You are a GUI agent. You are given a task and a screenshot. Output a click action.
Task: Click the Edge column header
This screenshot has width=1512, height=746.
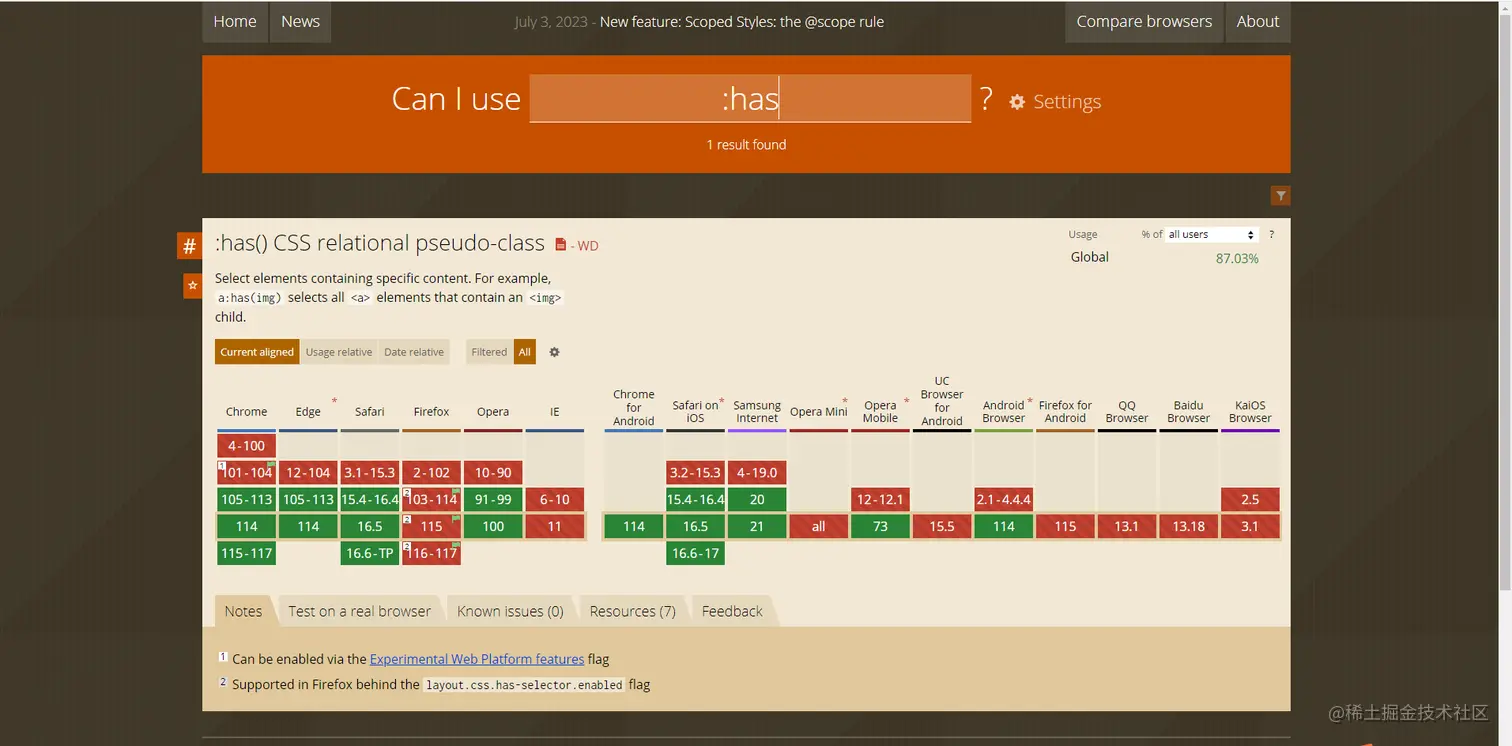308,412
